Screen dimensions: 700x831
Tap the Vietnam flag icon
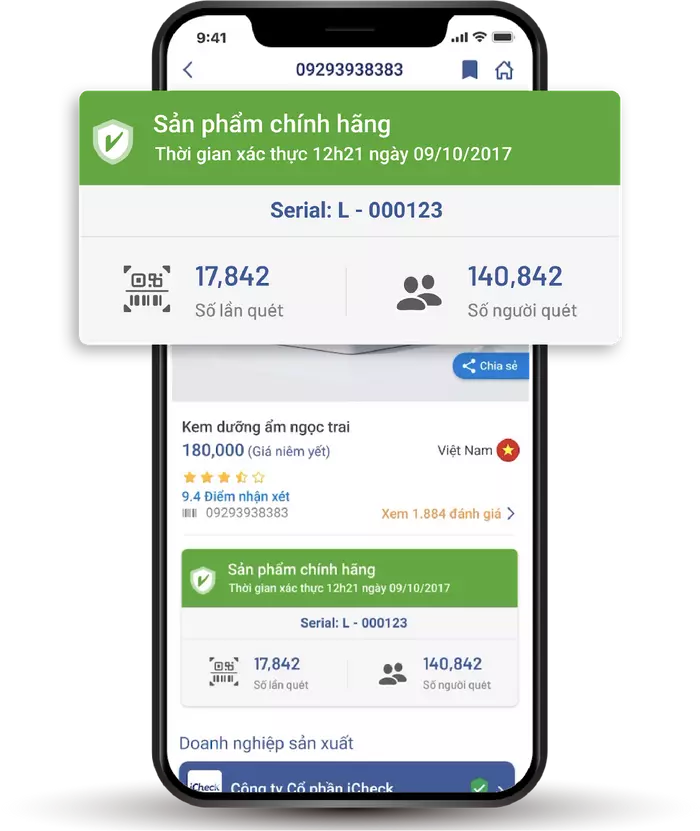508,450
